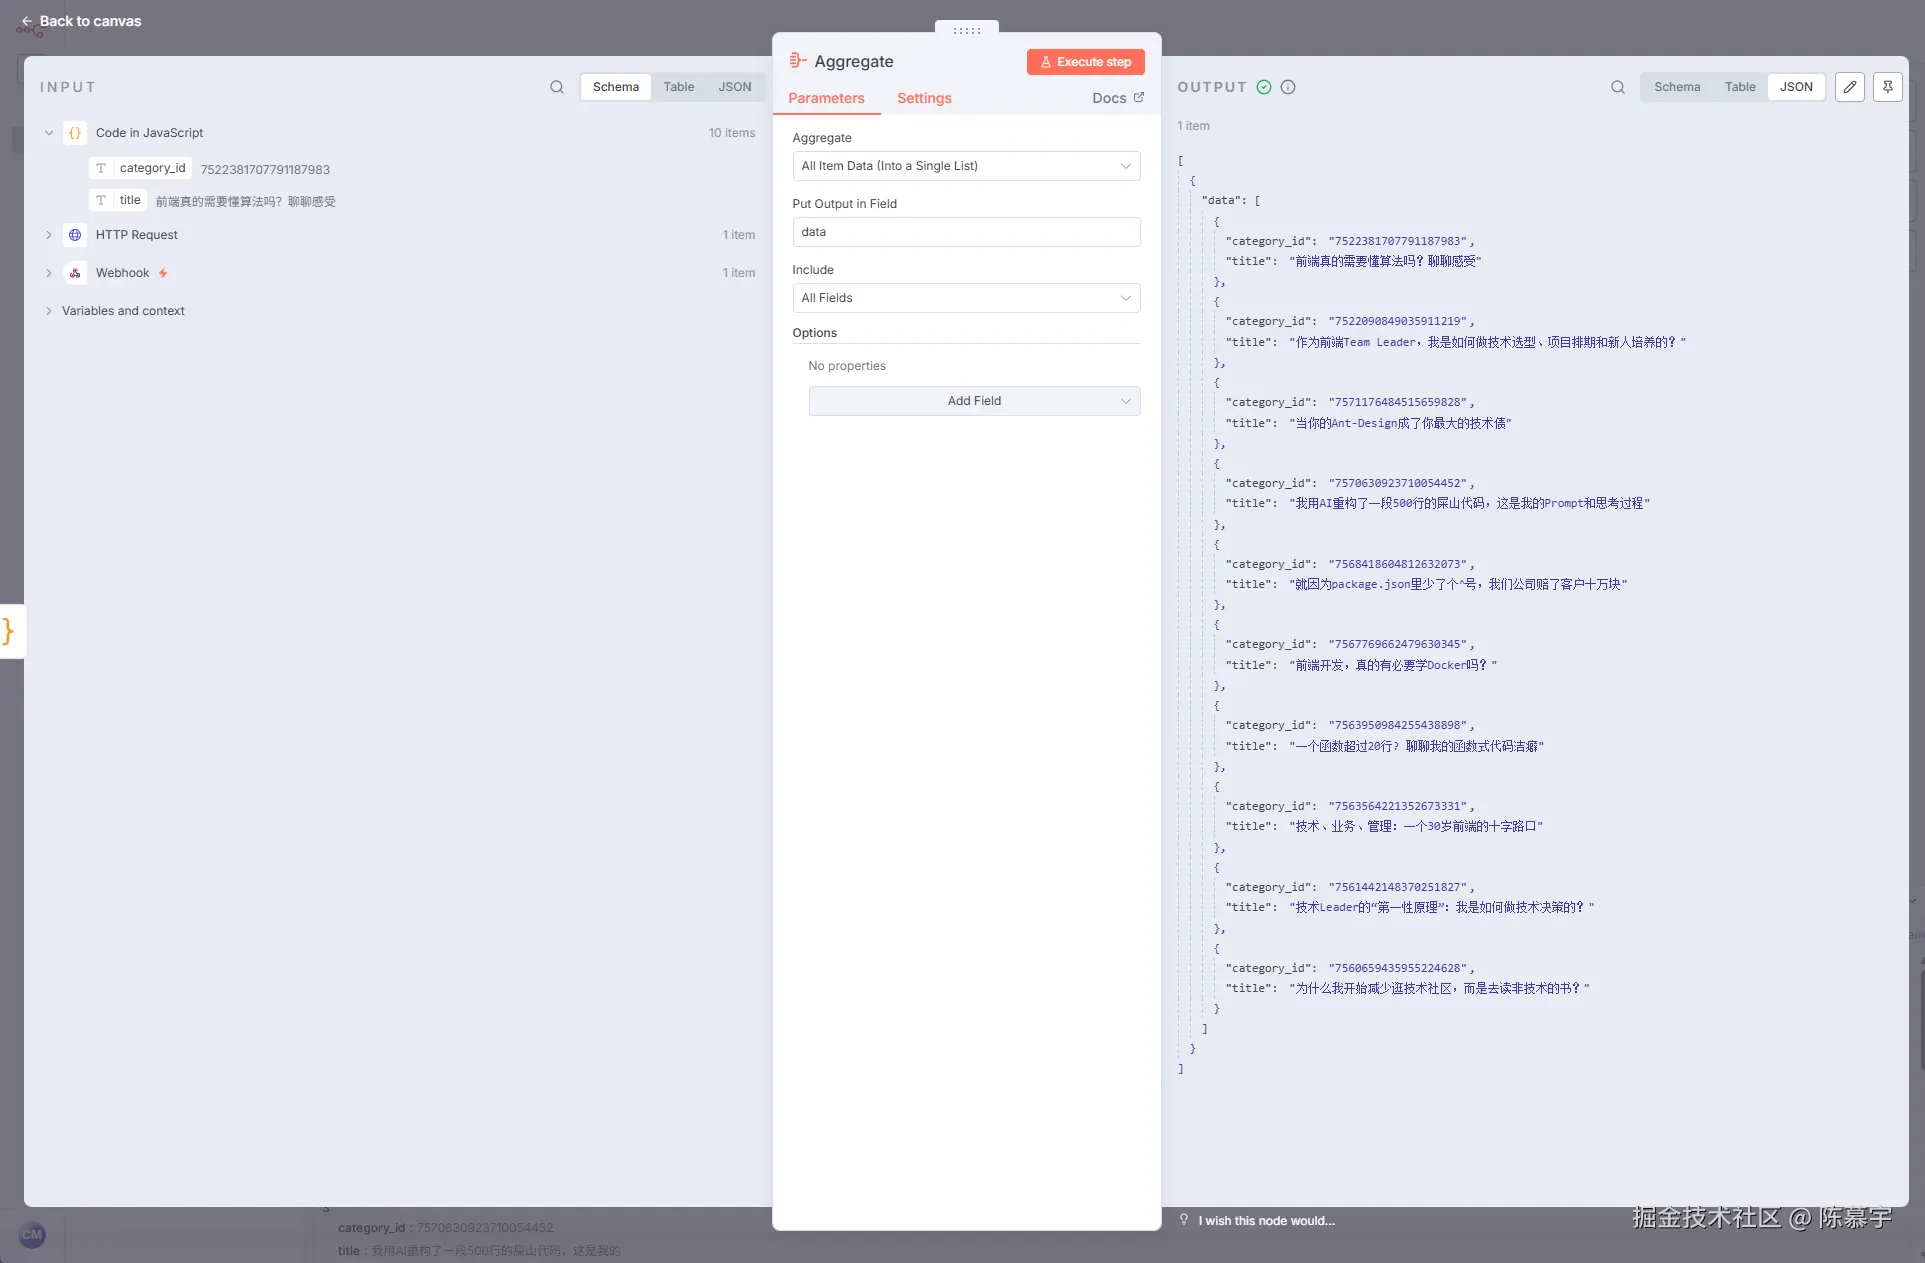The height and width of the screenshot is (1263, 1925).
Task: Click the edit output pencil icon
Action: coord(1850,87)
